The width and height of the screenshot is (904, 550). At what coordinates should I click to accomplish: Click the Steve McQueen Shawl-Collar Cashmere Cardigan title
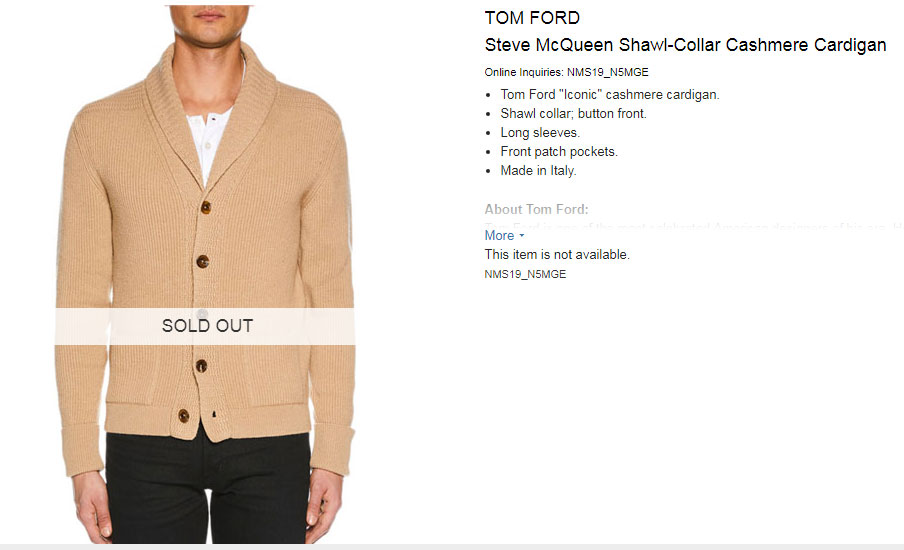tap(685, 45)
